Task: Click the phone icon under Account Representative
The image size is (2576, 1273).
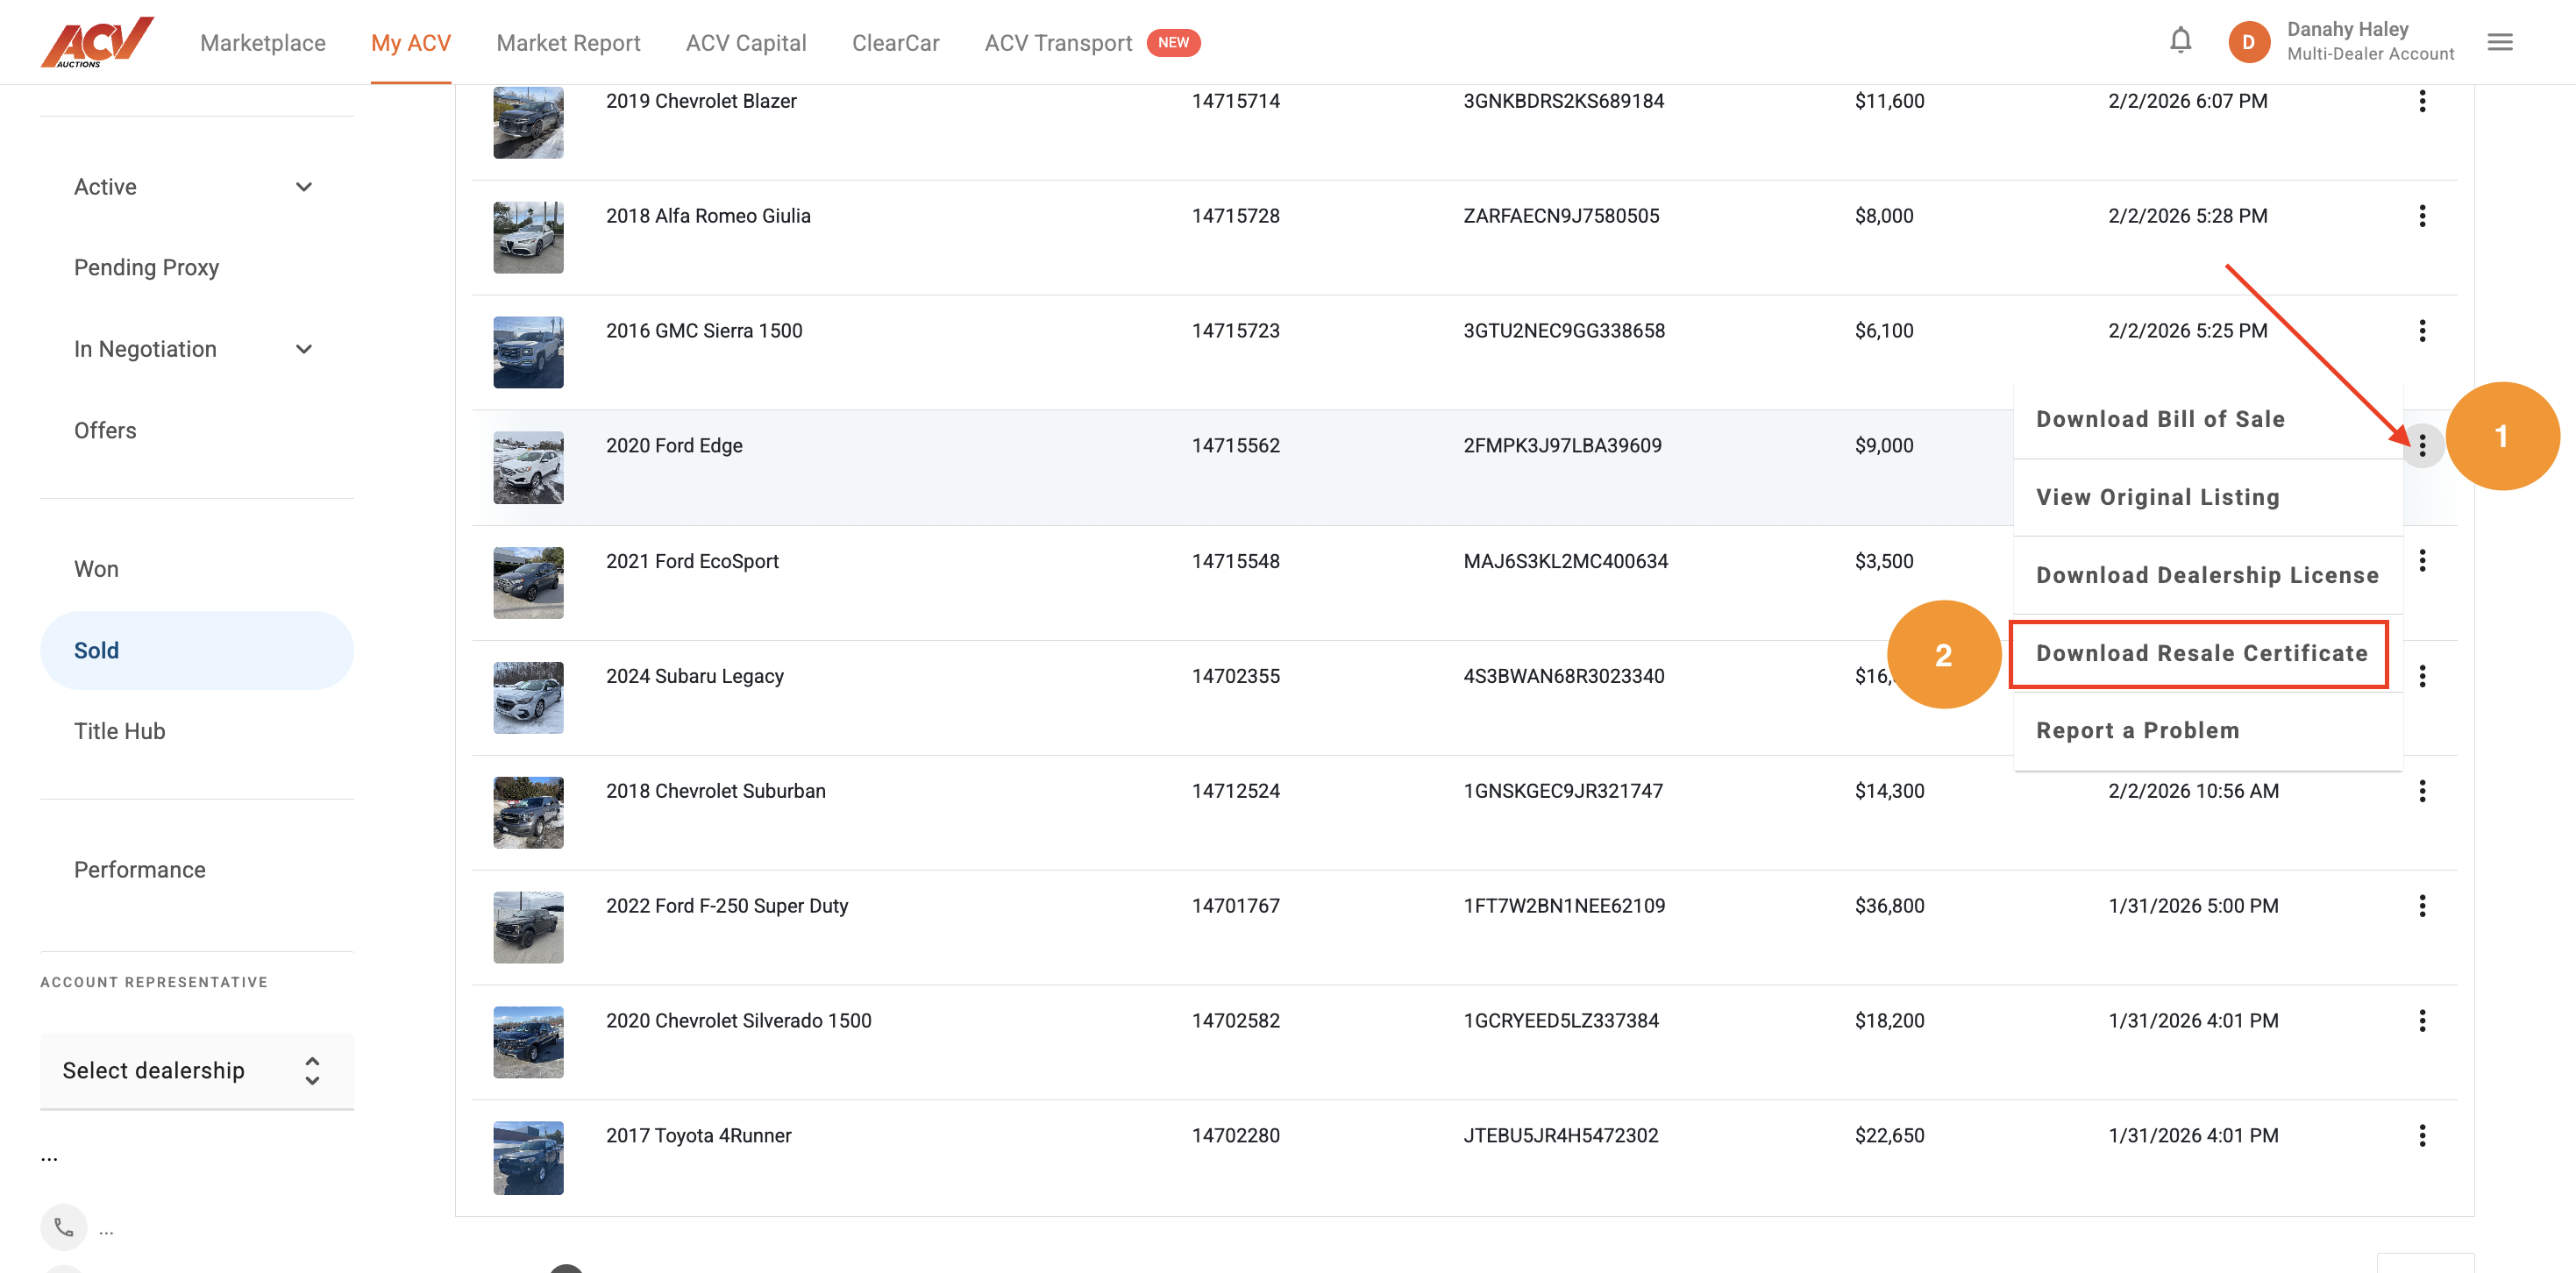Action: [x=64, y=1227]
